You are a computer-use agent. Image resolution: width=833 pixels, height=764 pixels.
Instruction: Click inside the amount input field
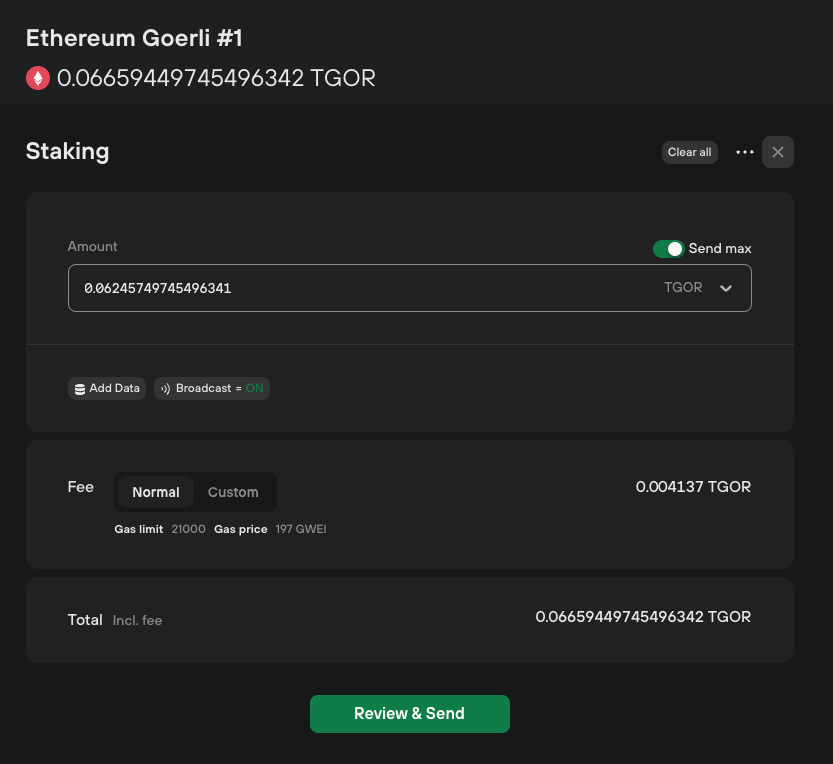[300, 288]
